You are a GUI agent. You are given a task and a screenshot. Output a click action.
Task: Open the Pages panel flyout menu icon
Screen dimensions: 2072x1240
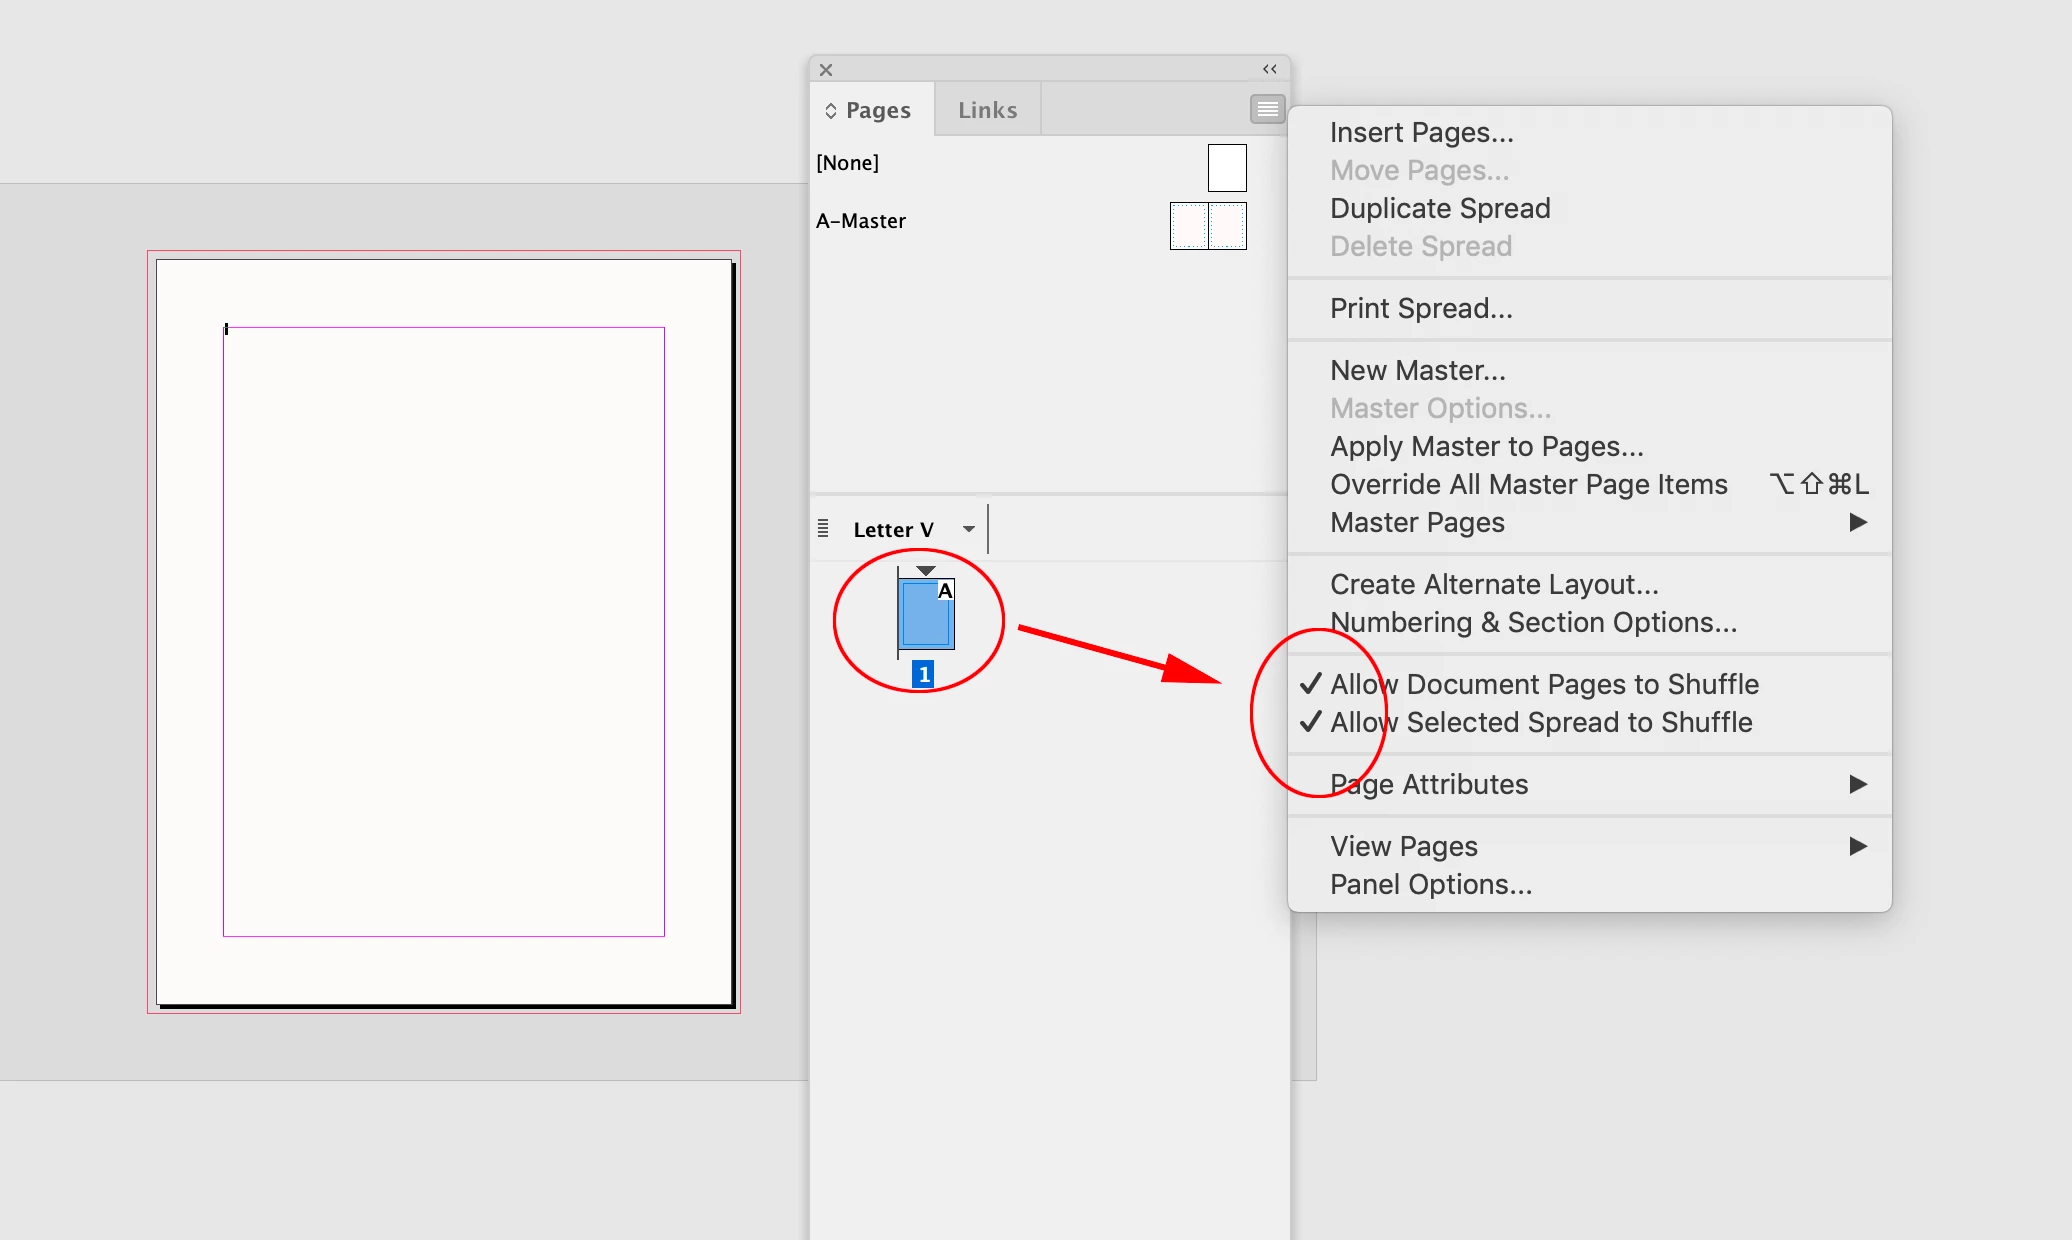click(1267, 109)
